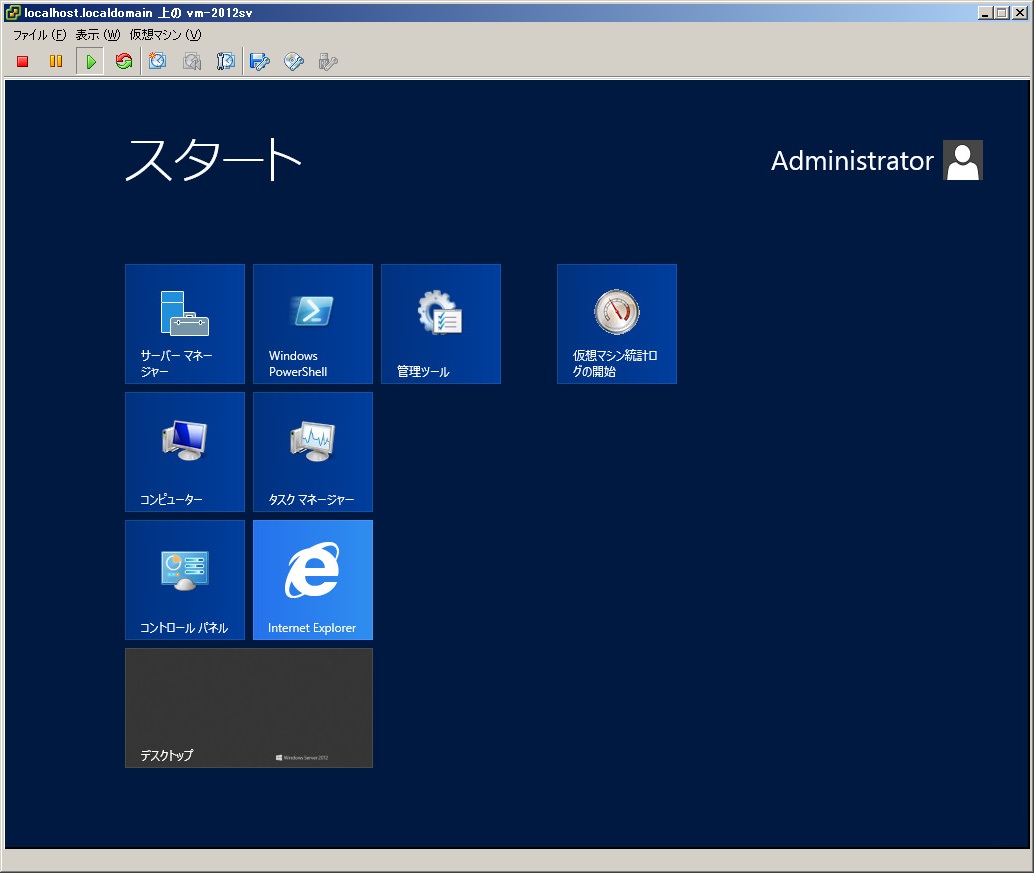1034x873 pixels.
Task: Close the vm-2012sv console window
Action: coord(1019,13)
